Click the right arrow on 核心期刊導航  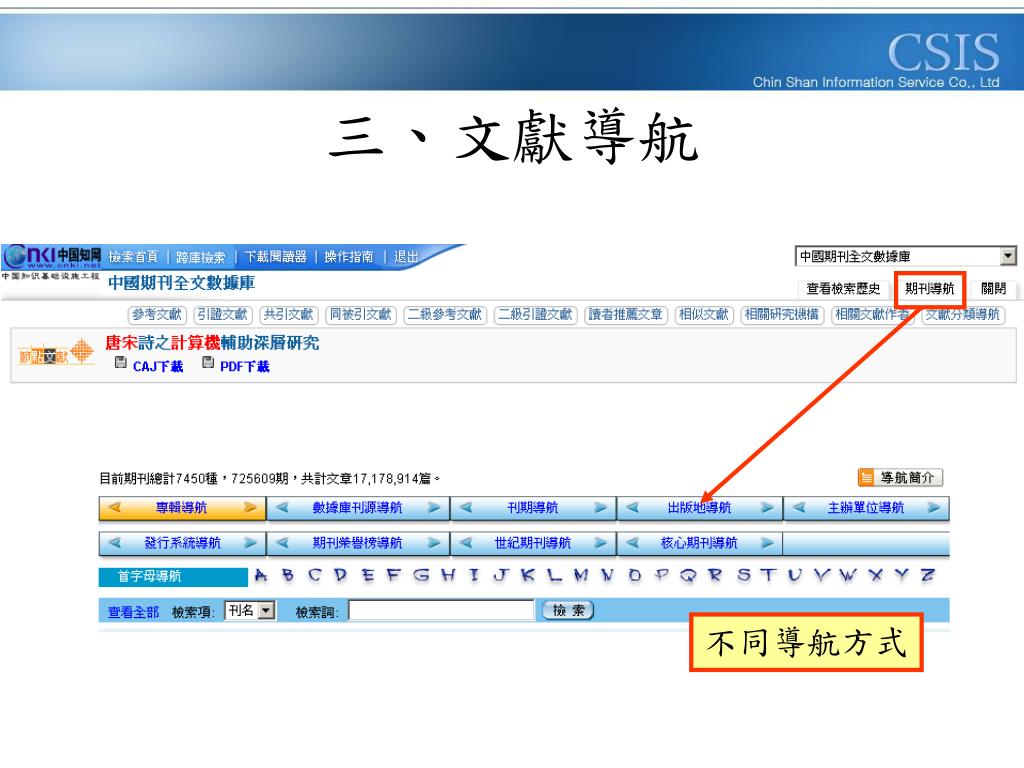coord(767,542)
